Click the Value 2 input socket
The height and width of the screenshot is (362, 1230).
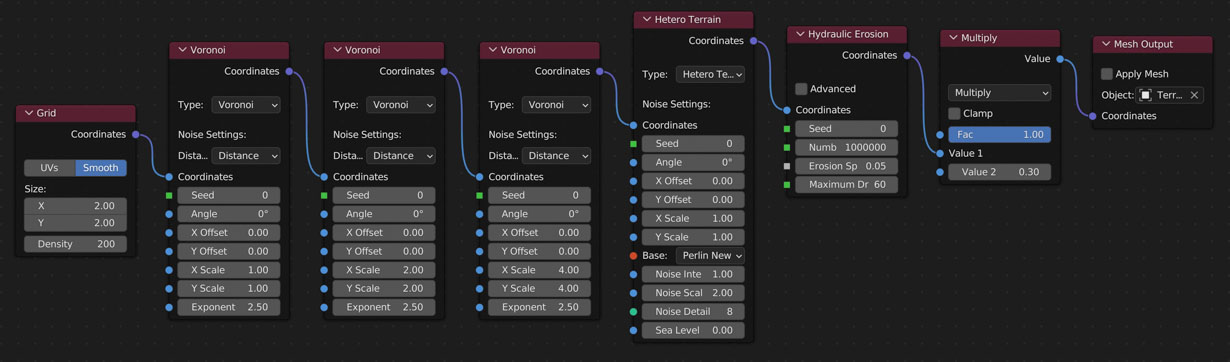(x=940, y=172)
